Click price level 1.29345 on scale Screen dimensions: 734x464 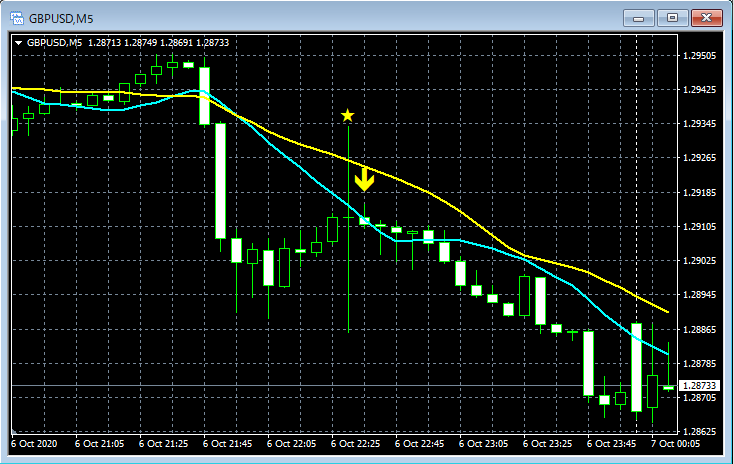[699, 124]
